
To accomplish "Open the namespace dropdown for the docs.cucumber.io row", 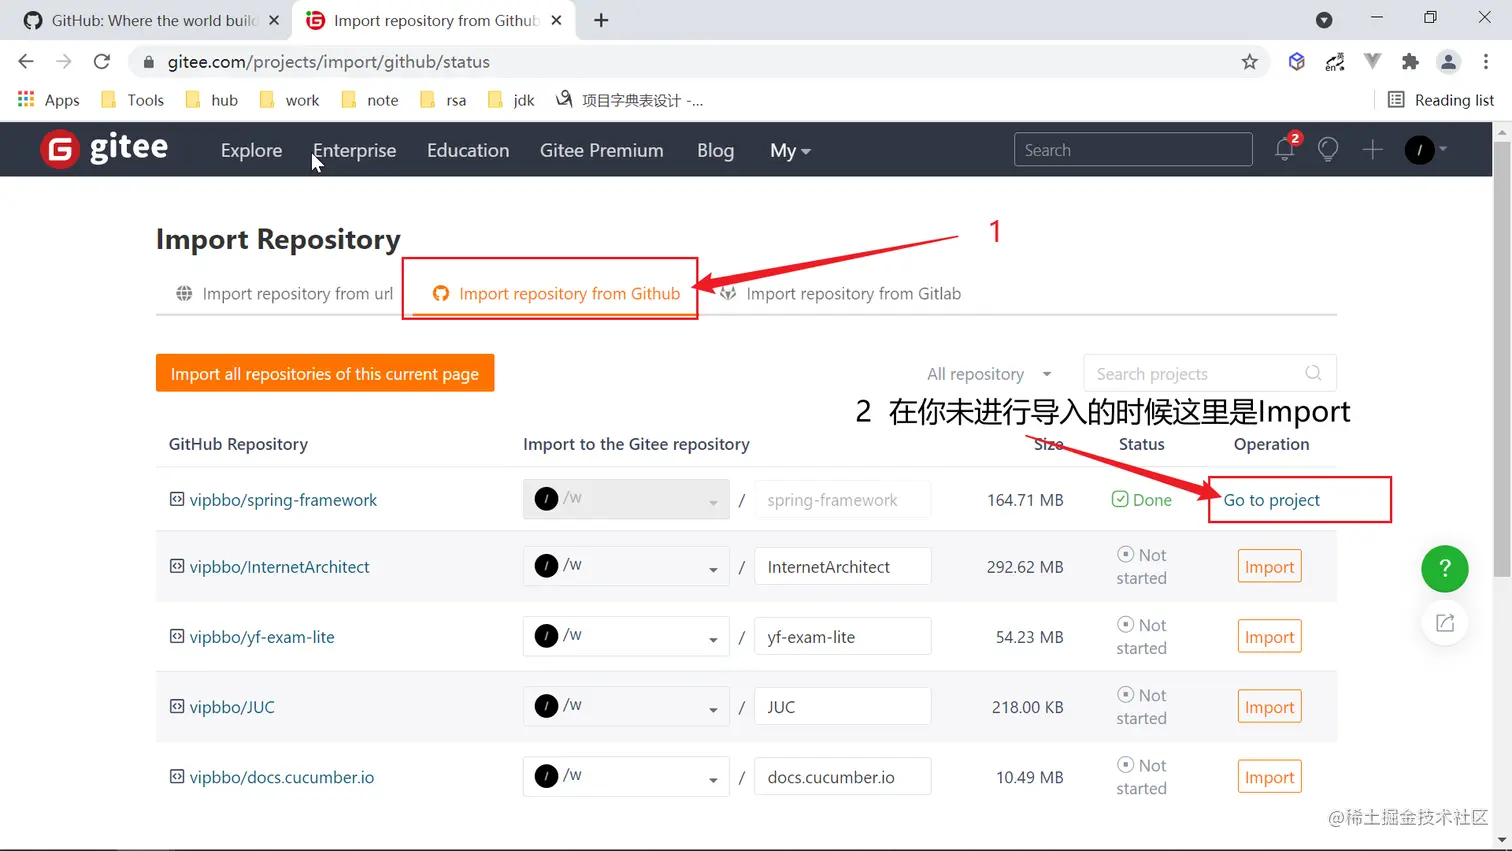I will point(626,776).
